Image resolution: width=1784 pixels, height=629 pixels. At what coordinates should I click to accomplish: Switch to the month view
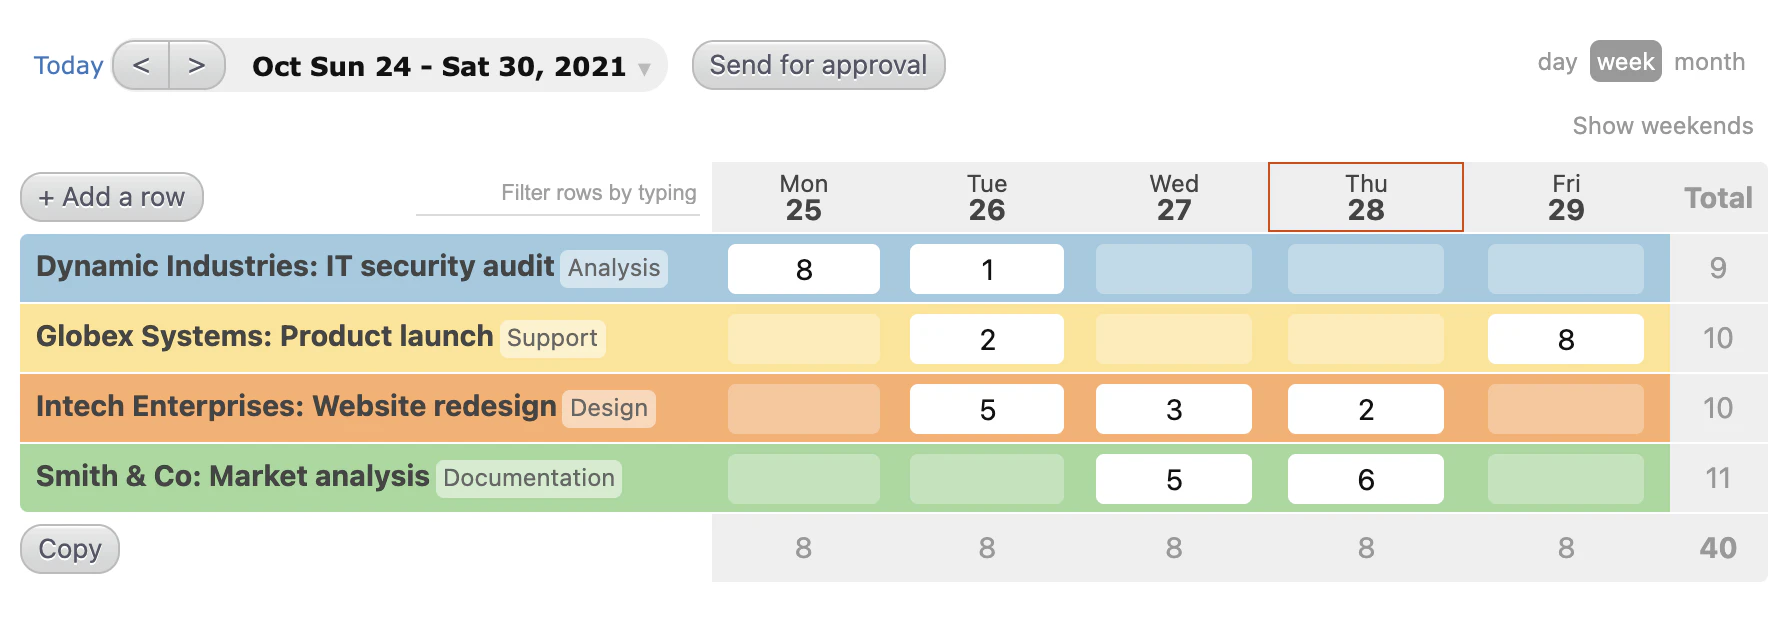(x=1709, y=61)
